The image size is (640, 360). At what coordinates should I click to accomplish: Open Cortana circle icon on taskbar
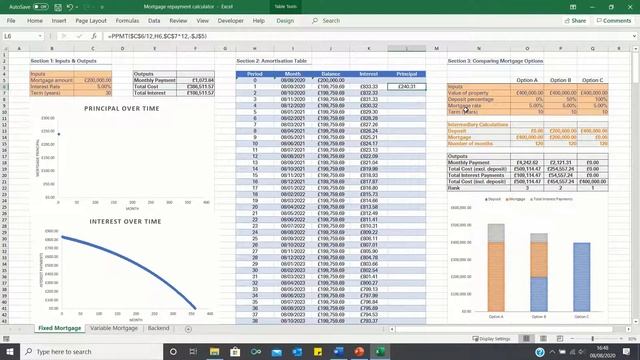[173, 351]
